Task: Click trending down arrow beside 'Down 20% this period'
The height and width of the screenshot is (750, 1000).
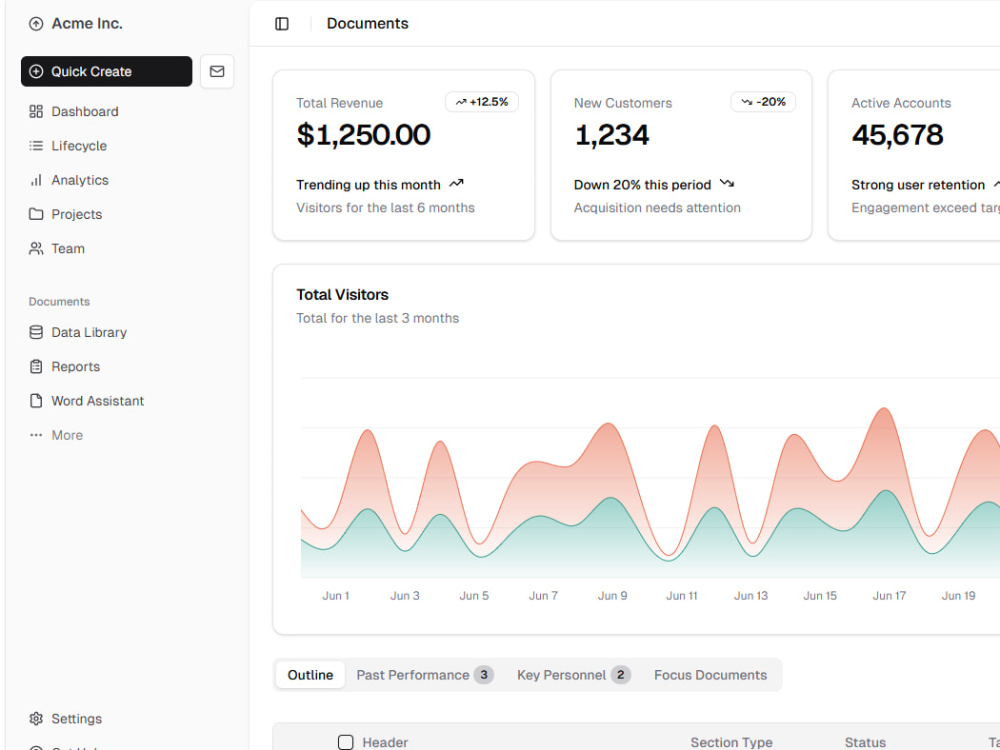Action: [x=726, y=184]
